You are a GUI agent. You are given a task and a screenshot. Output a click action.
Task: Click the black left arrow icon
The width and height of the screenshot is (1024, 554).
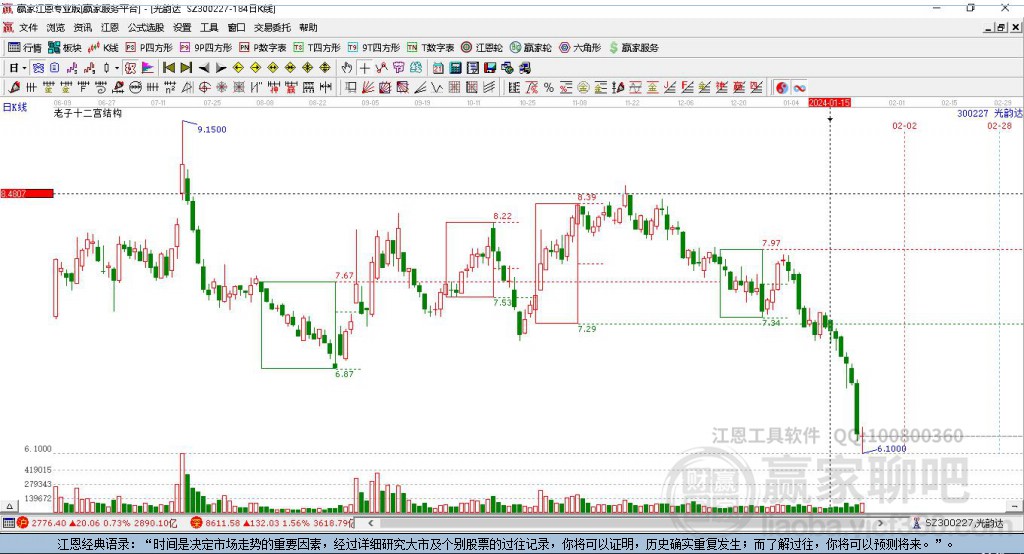pos(204,68)
